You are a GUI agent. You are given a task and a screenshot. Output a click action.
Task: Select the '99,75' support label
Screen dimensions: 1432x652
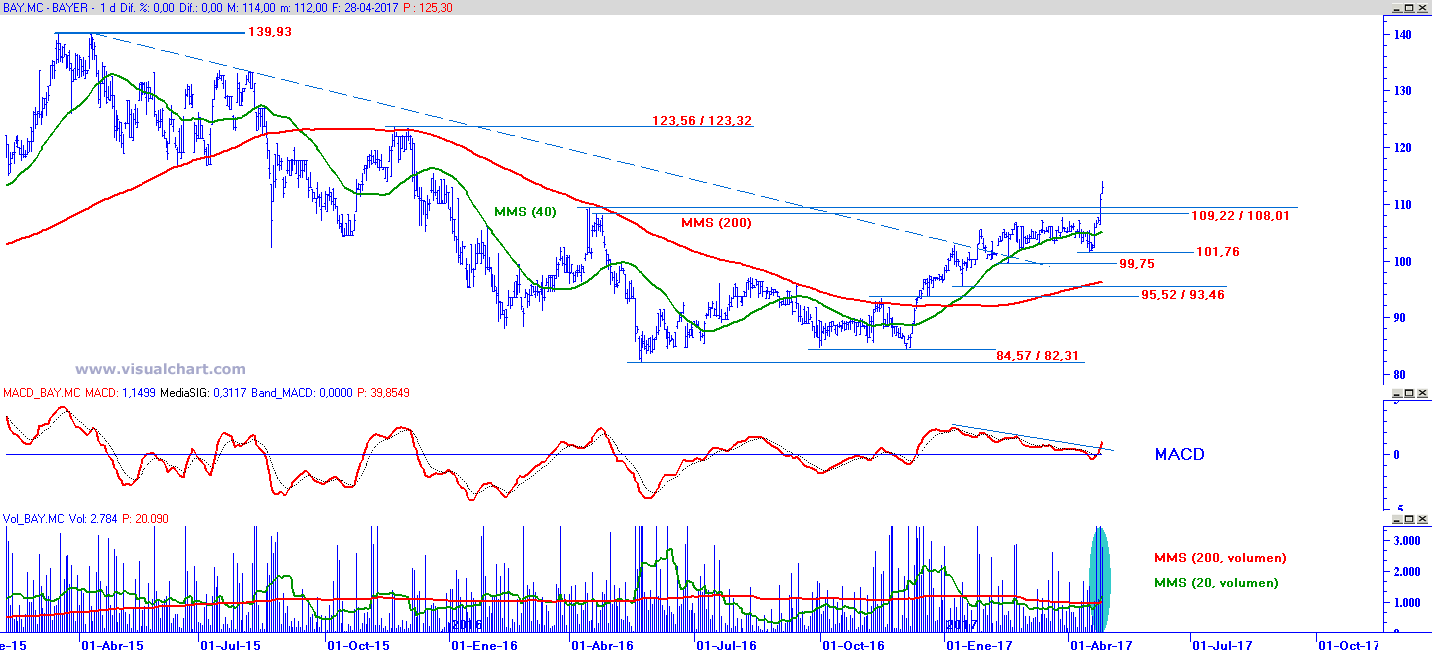pos(1137,263)
